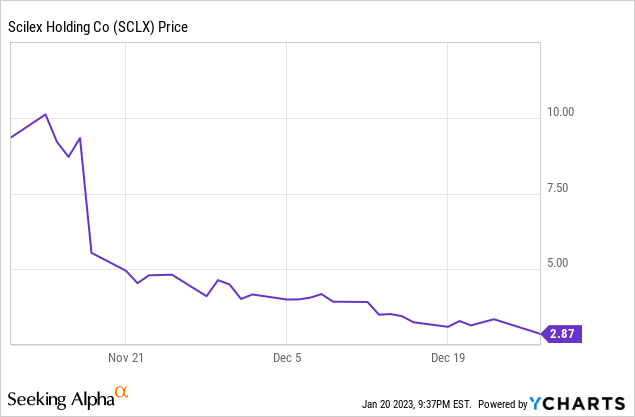Click the highest peak of the price line
The image size is (635, 417).
(x=45, y=114)
